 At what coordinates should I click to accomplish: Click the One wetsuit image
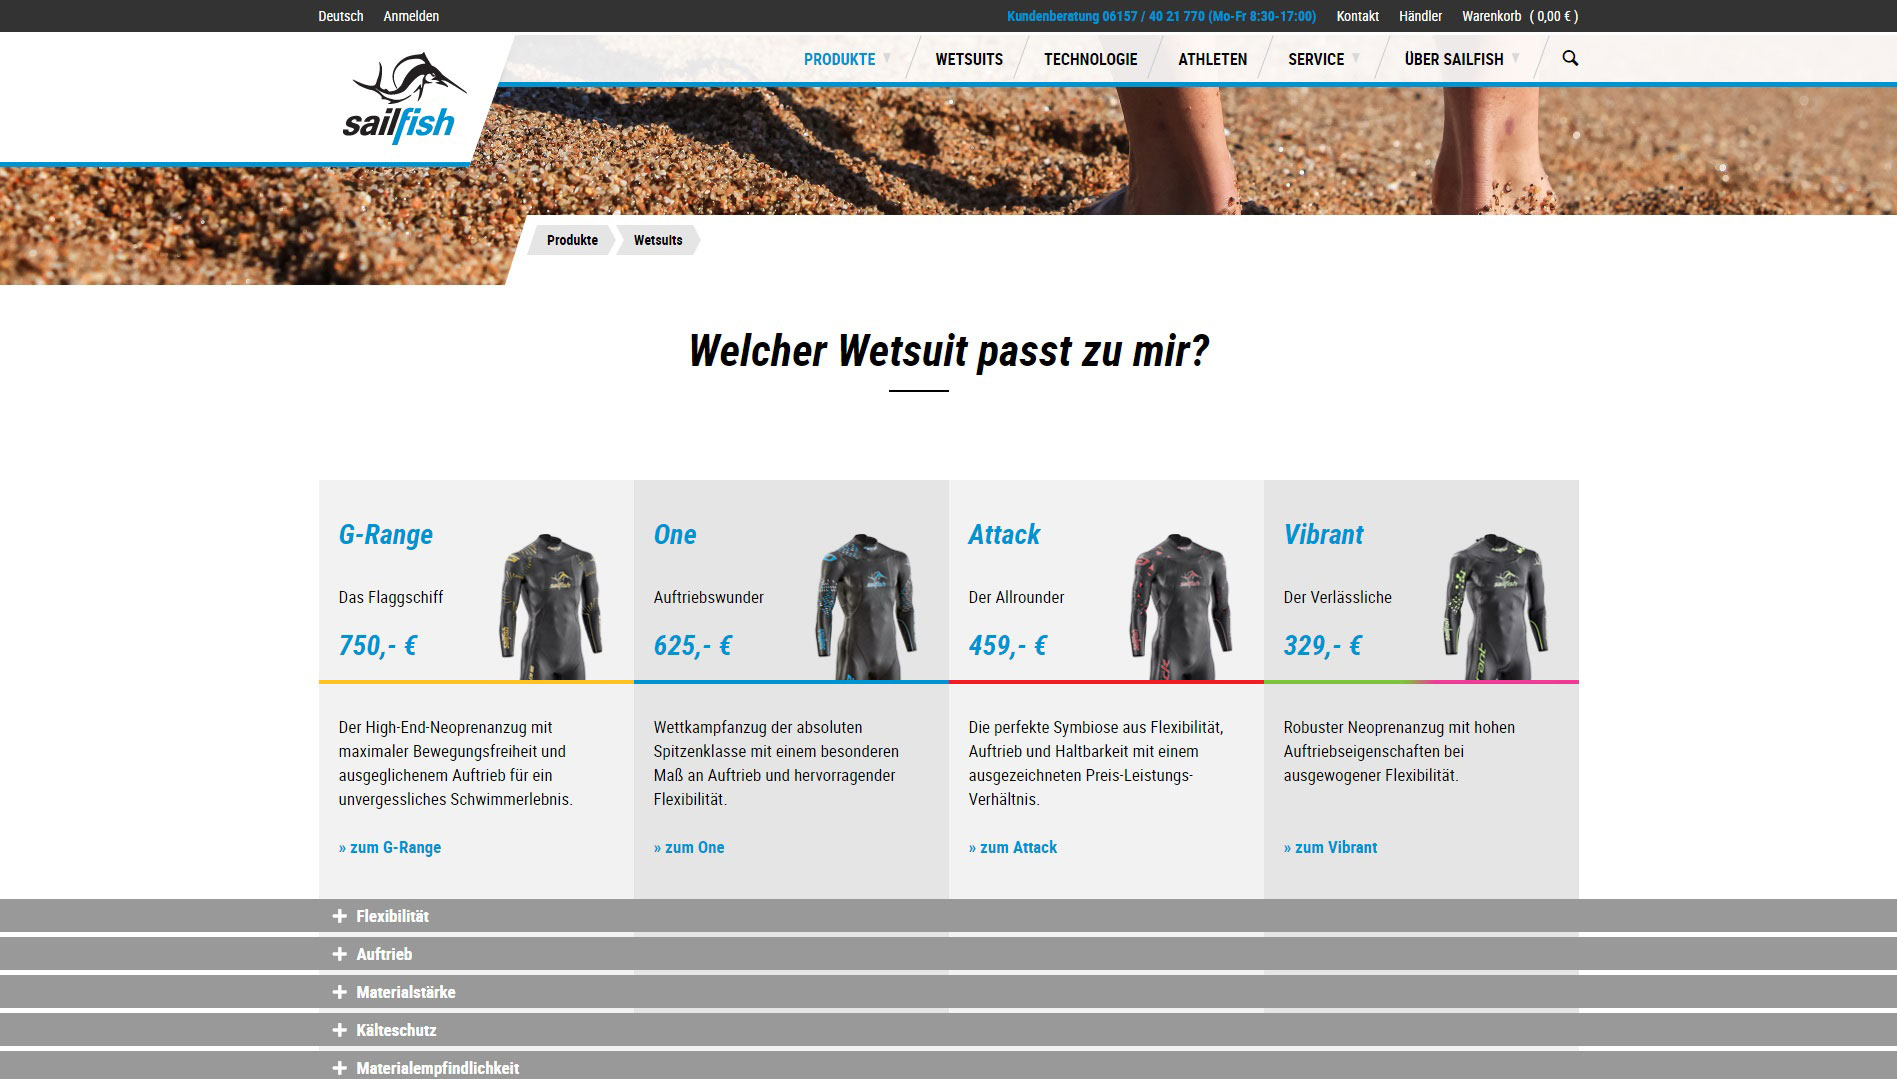pos(866,606)
